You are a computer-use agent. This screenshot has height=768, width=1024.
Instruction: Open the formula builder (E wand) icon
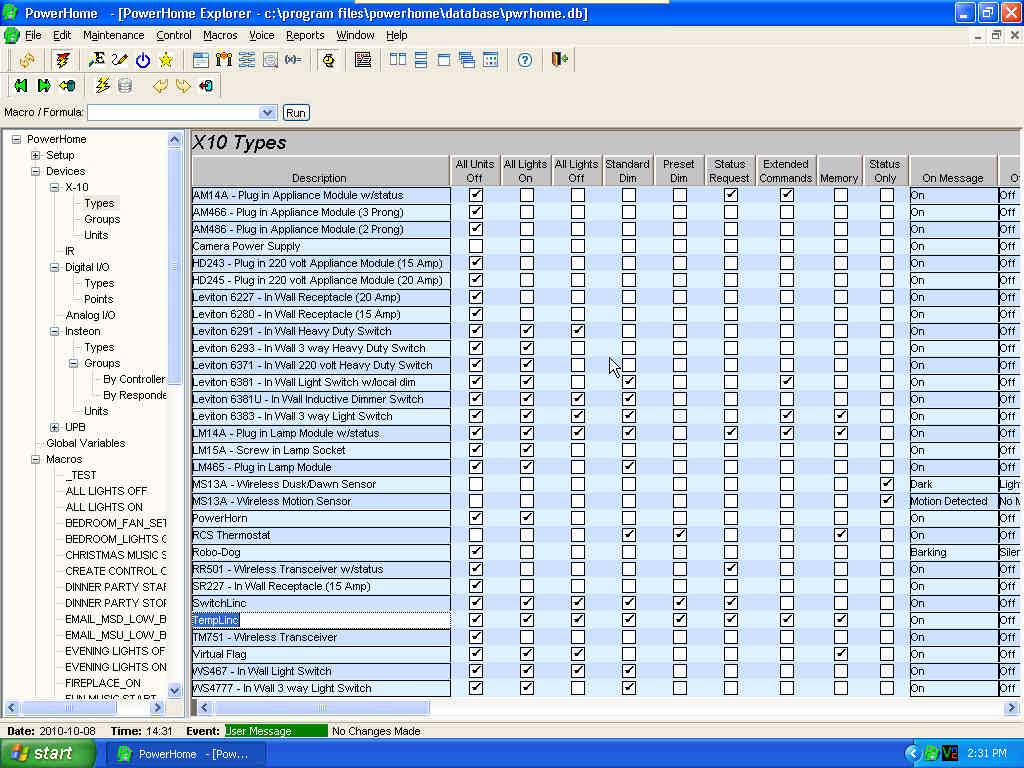coord(97,60)
